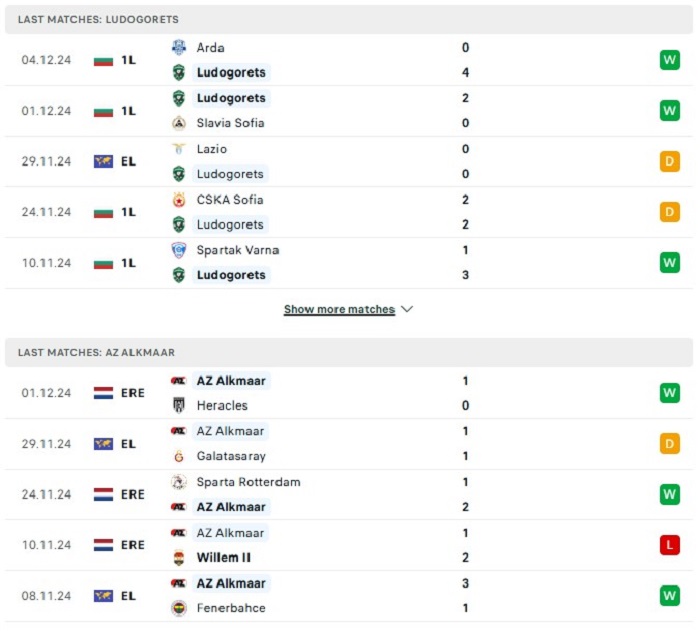Click the CSKA Sofia red crest
The height and width of the screenshot is (631, 700).
179,200
